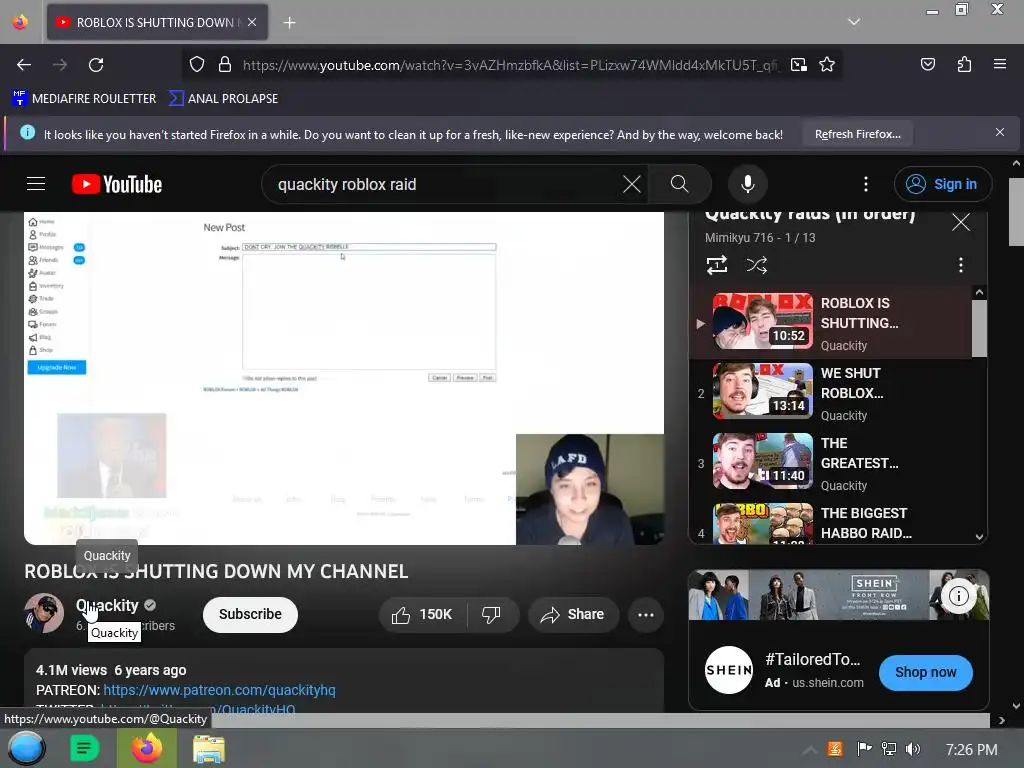Open the SHEIN advertiser logo
Screen dimensions: 1024x768
(729, 670)
